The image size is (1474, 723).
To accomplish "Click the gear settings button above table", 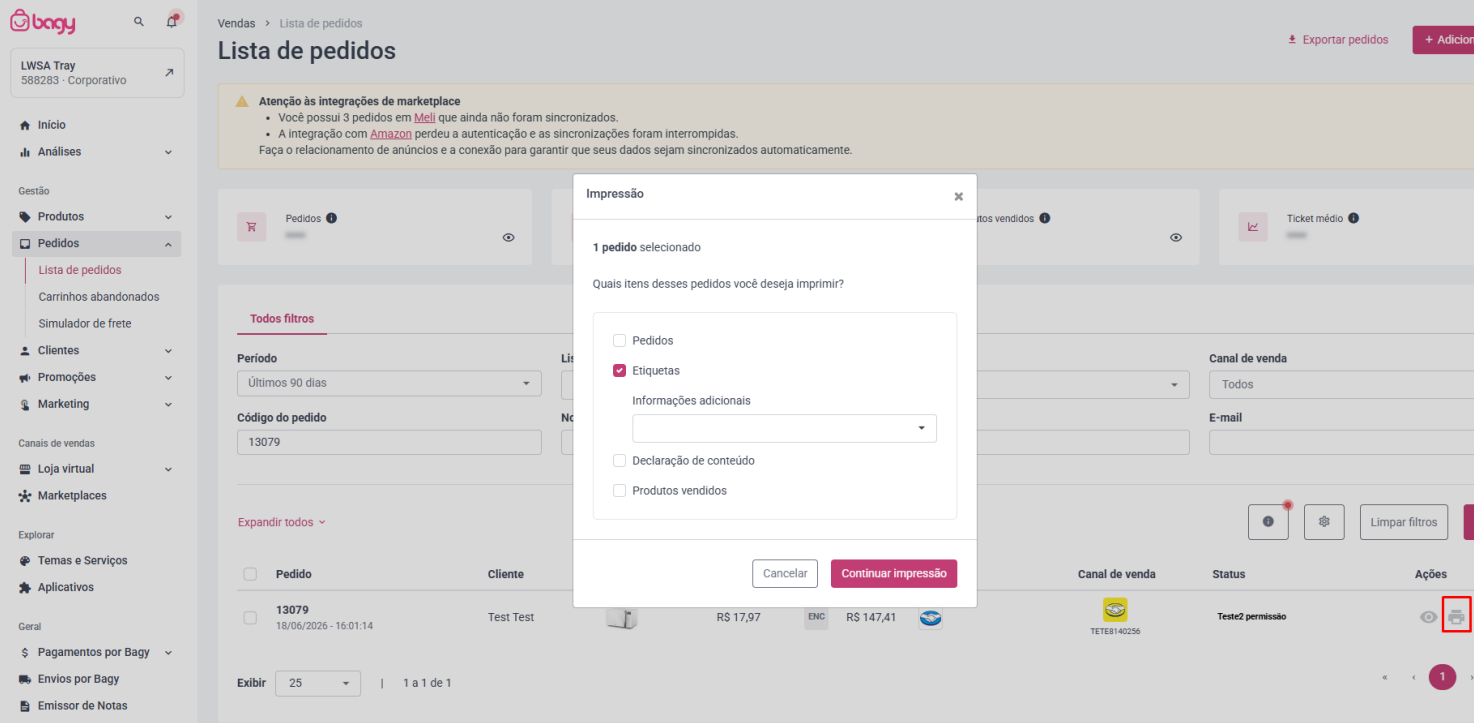I will [x=1324, y=522].
